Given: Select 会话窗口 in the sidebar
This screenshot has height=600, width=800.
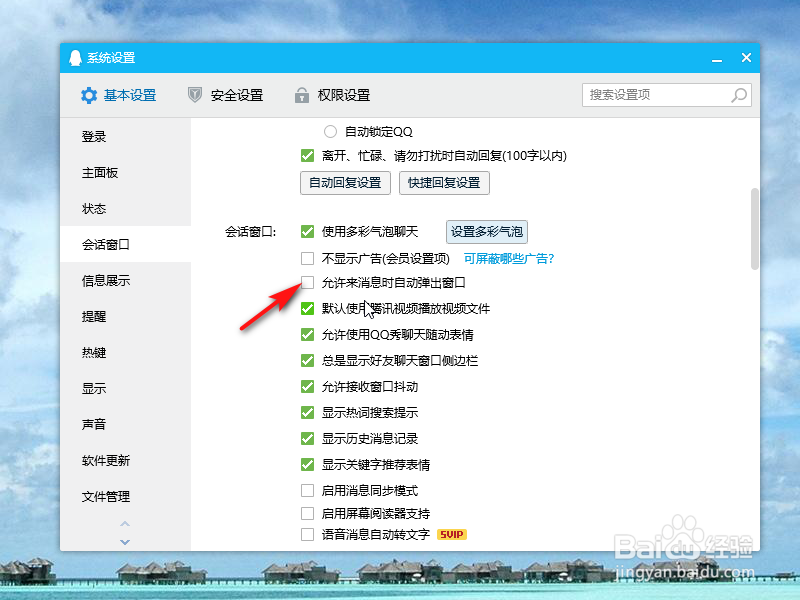Looking at the screenshot, I should (126, 244).
